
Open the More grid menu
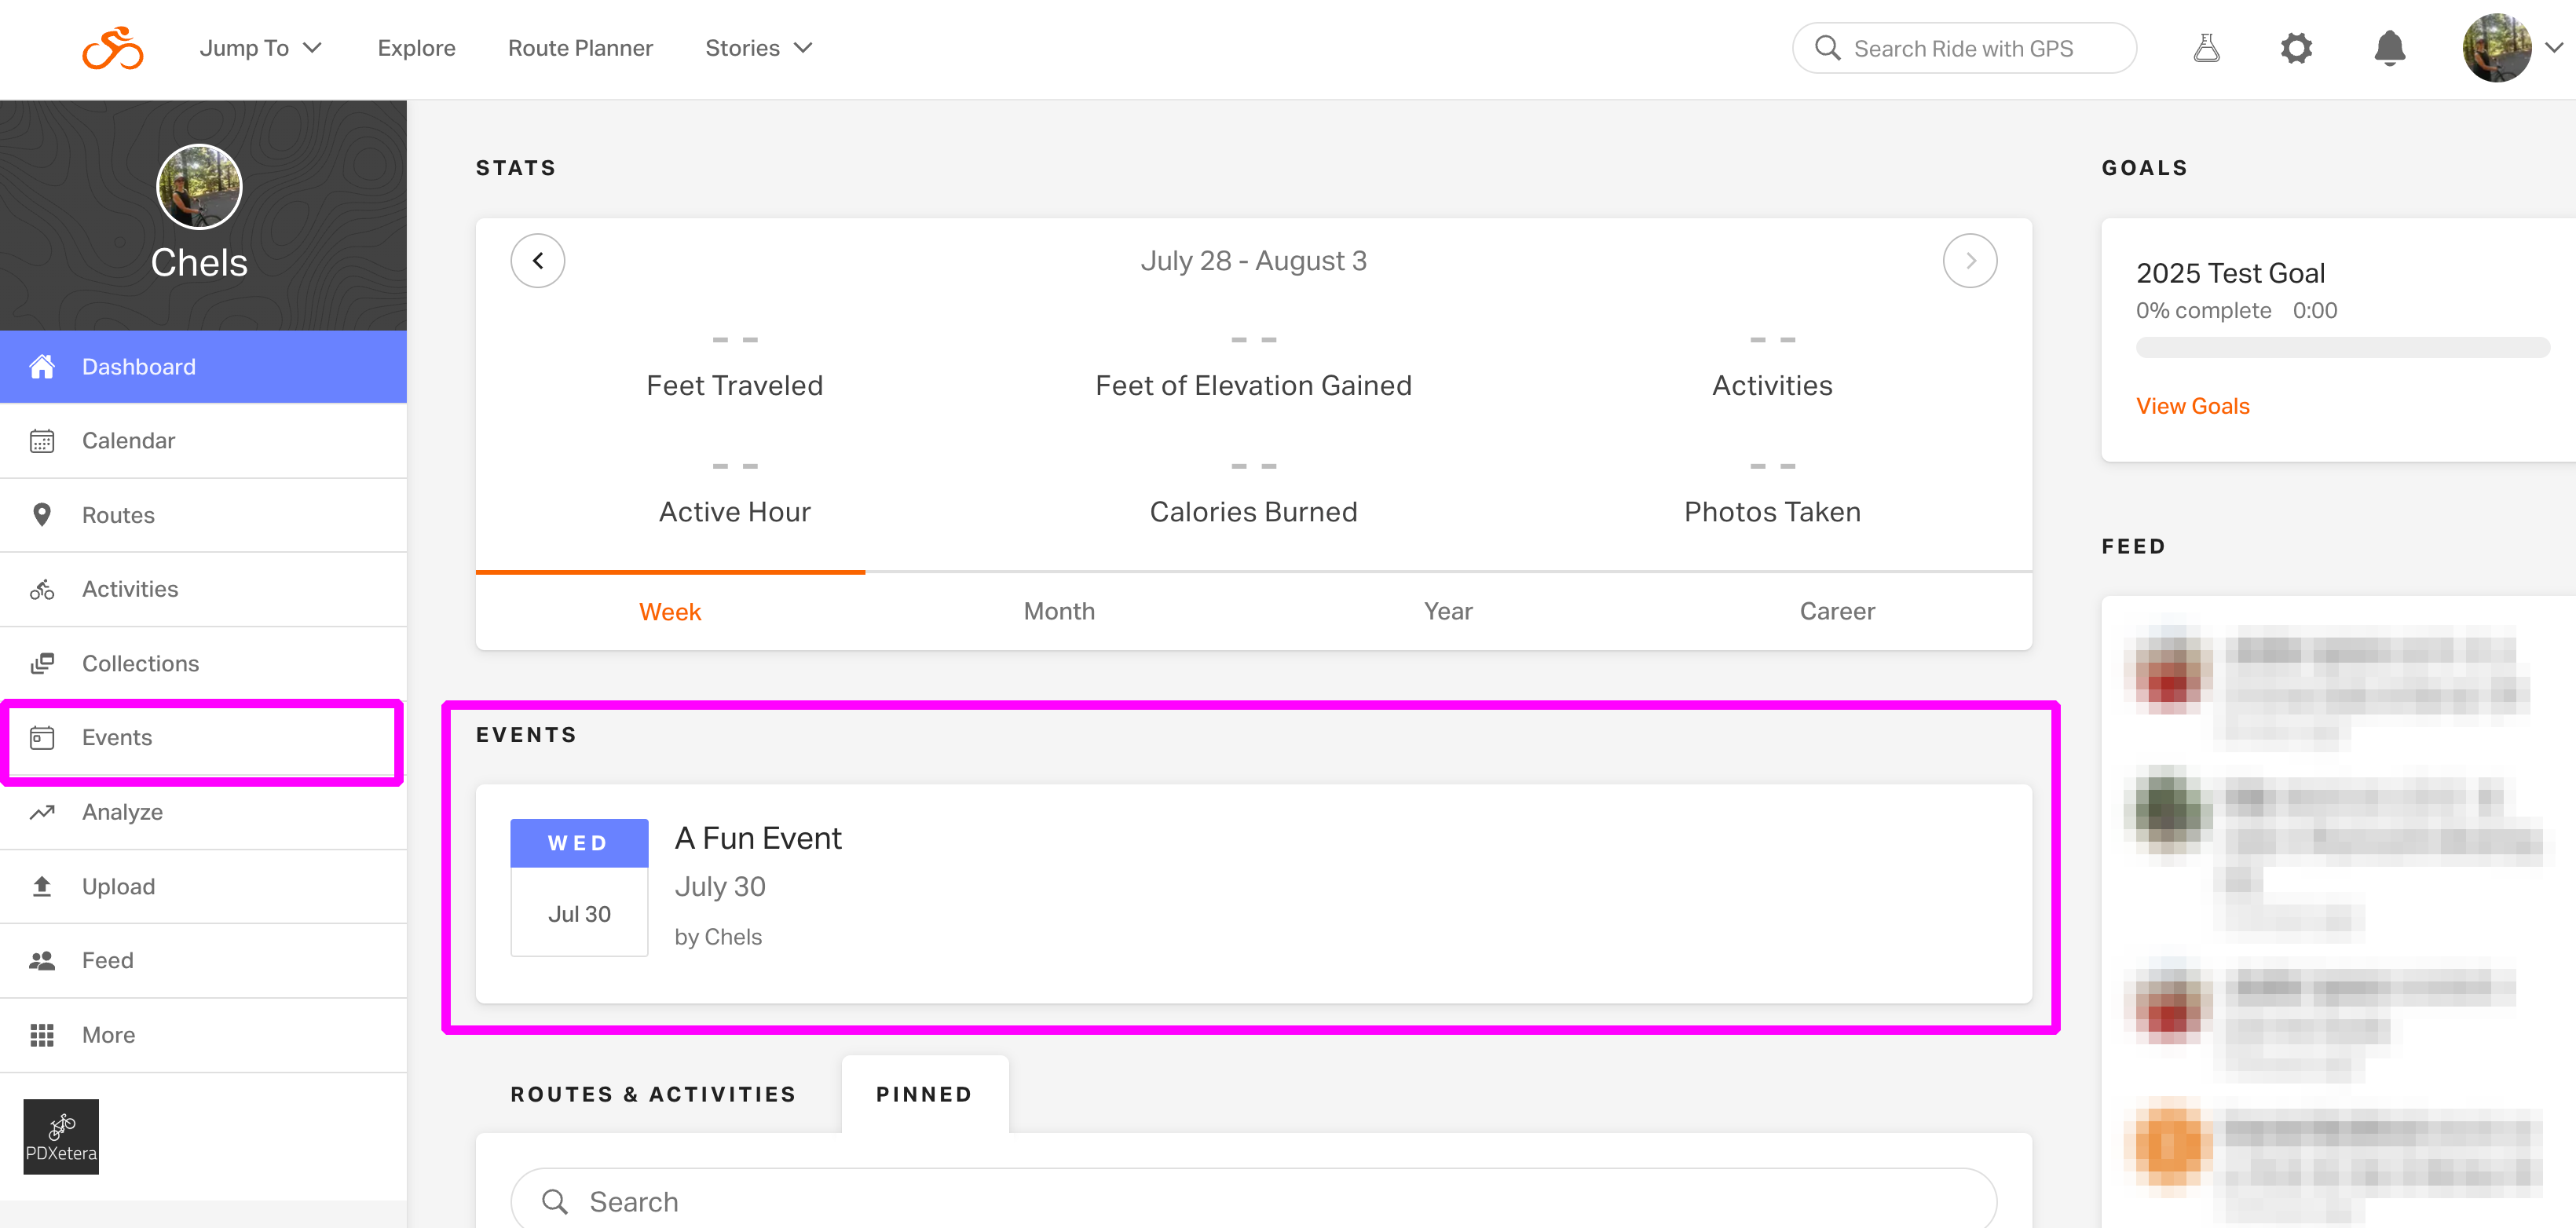point(42,1034)
